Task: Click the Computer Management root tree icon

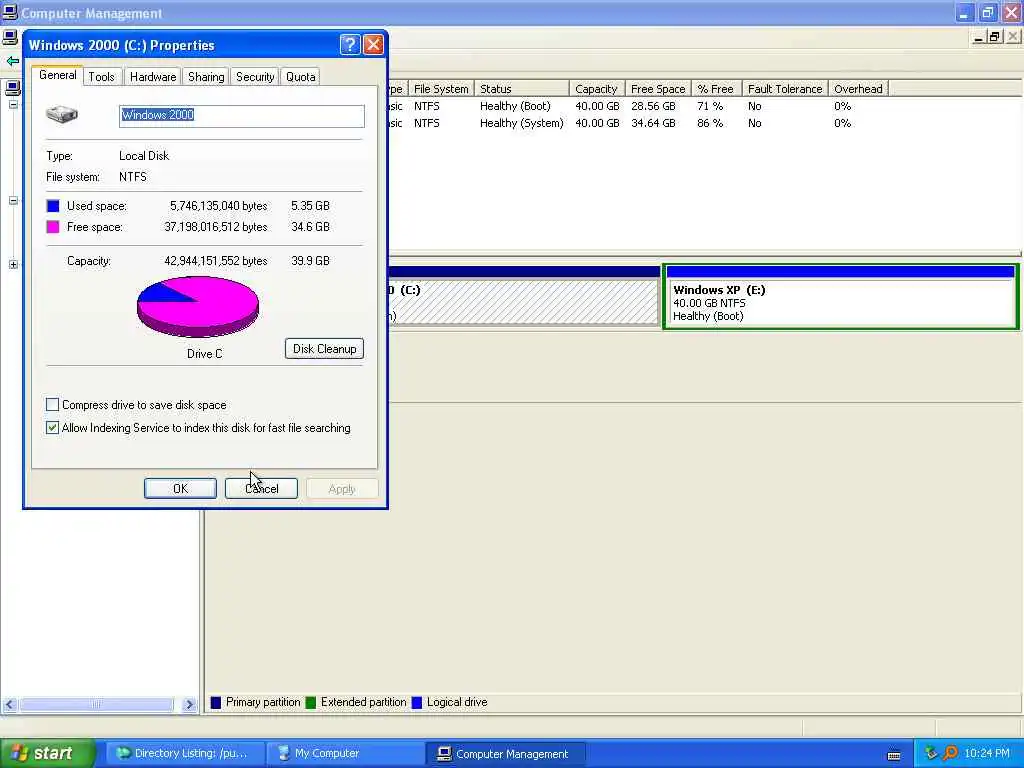Action: (x=12, y=88)
